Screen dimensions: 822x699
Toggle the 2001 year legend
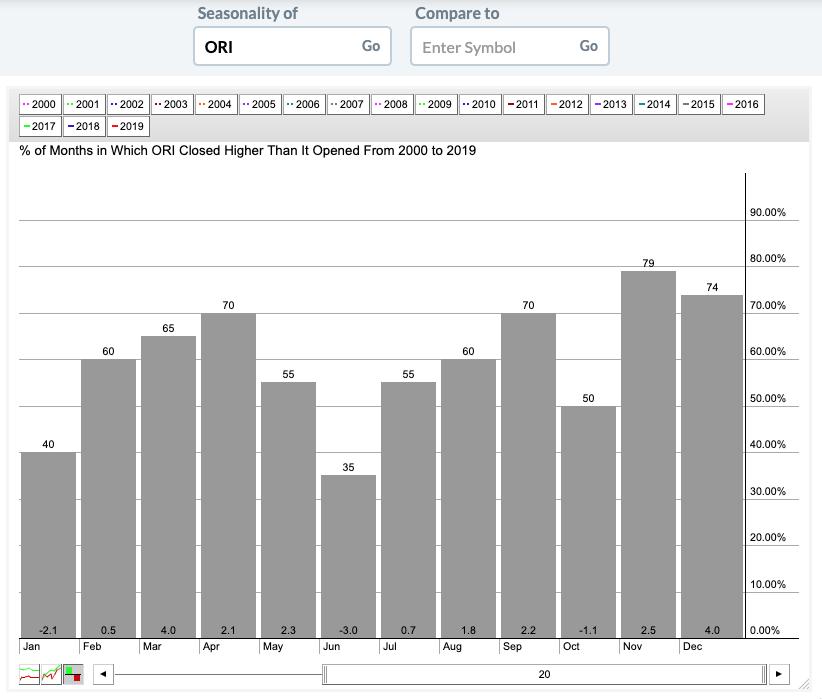(x=84, y=104)
